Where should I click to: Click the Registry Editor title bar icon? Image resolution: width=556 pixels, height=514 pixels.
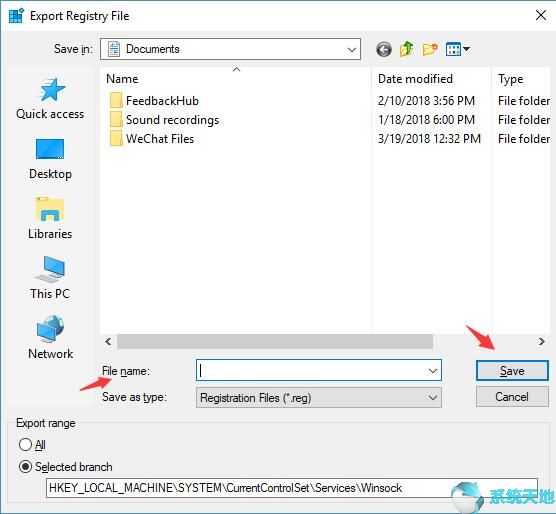pos(16,16)
